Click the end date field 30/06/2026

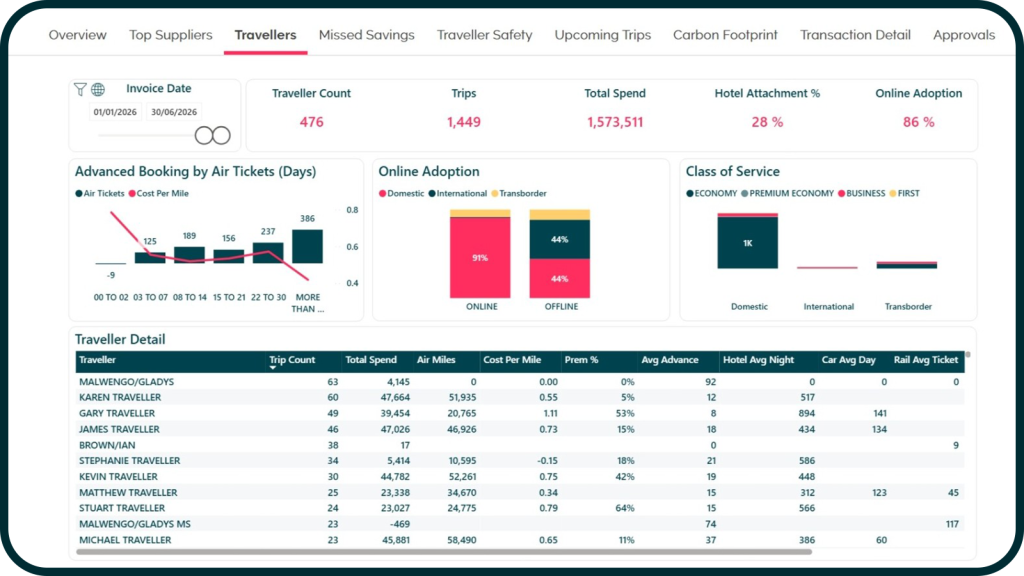tap(174, 112)
